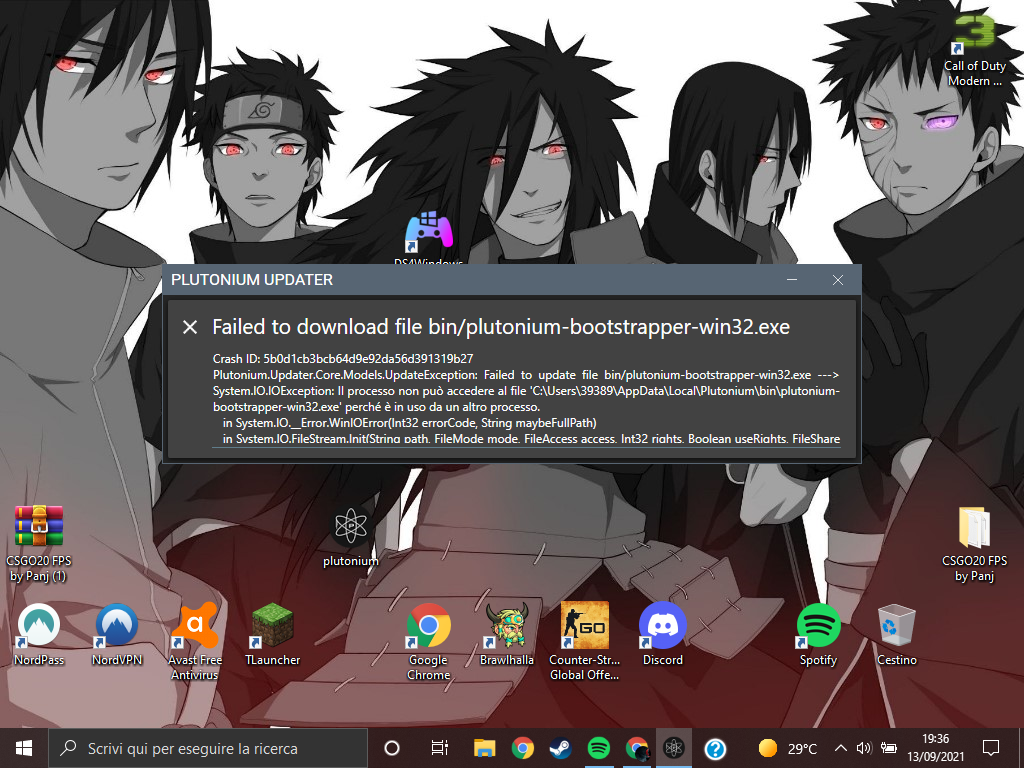Launch TLauncher Minecraft shortcut
1024x768 pixels.
pos(273,634)
